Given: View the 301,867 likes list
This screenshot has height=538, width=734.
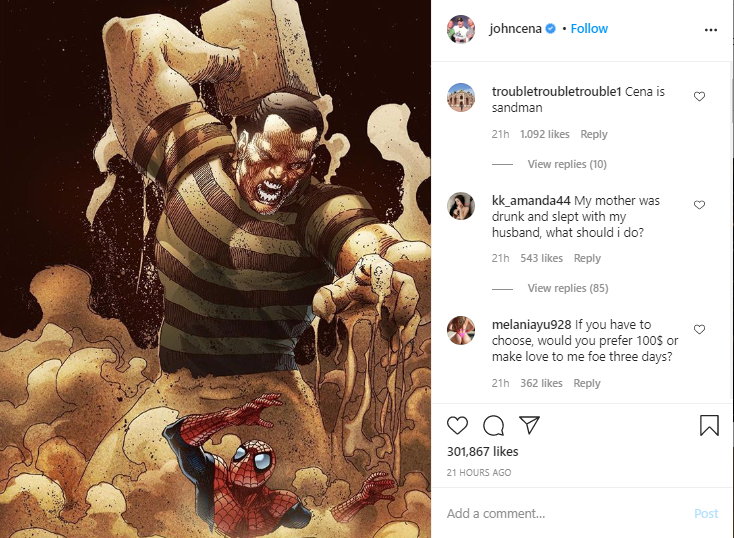Looking at the screenshot, I should click(x=482, y=451).
